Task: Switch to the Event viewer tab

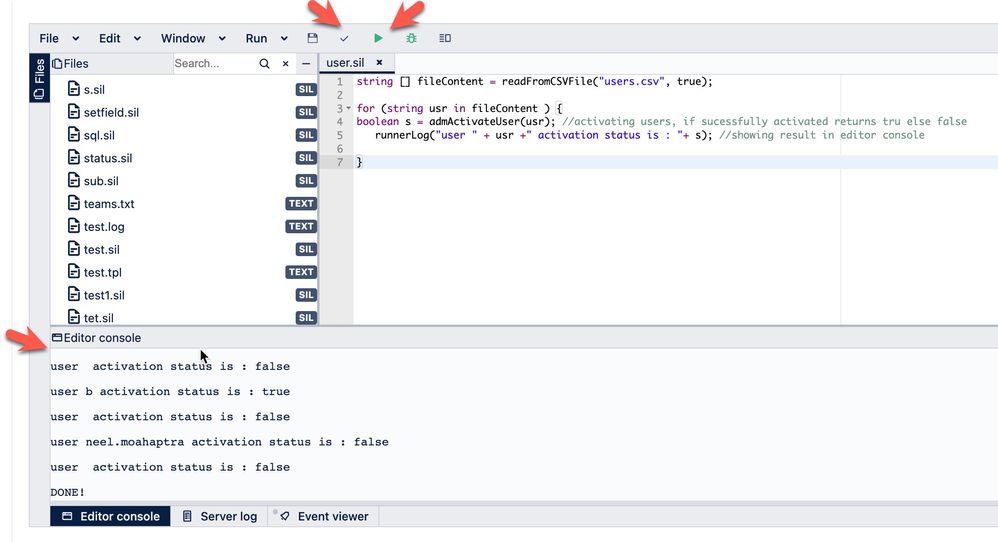Action: 325,517
